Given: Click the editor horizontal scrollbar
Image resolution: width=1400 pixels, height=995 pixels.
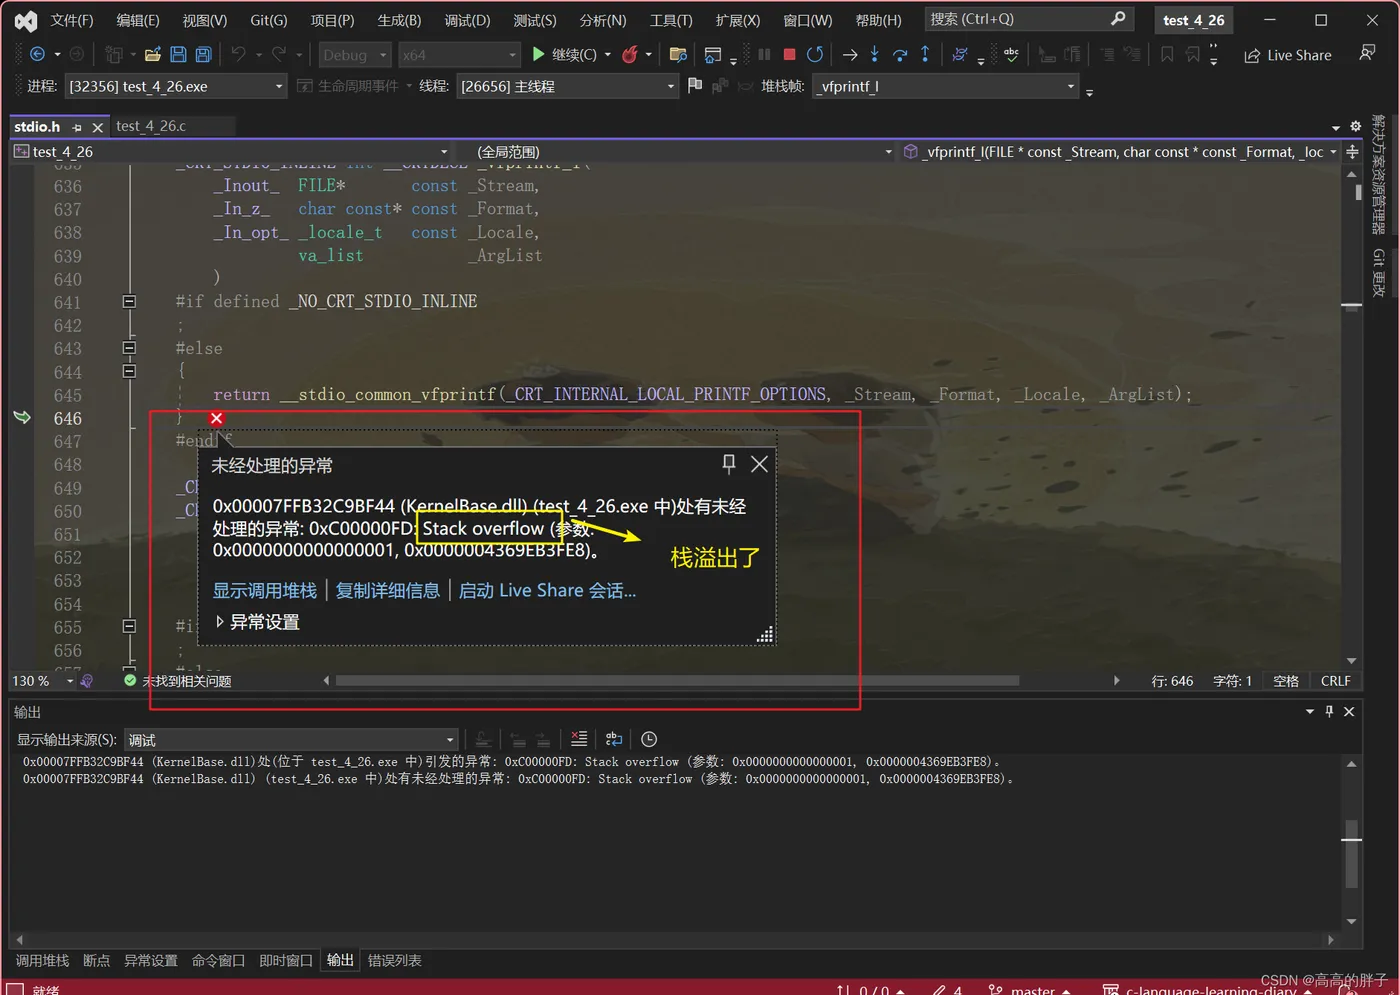Looking at the screenshot, I should (x=677, y=681).
